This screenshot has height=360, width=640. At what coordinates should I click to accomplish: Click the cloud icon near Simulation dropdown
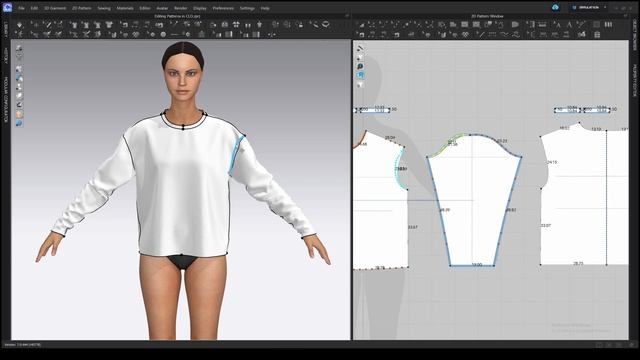(556, 7)
